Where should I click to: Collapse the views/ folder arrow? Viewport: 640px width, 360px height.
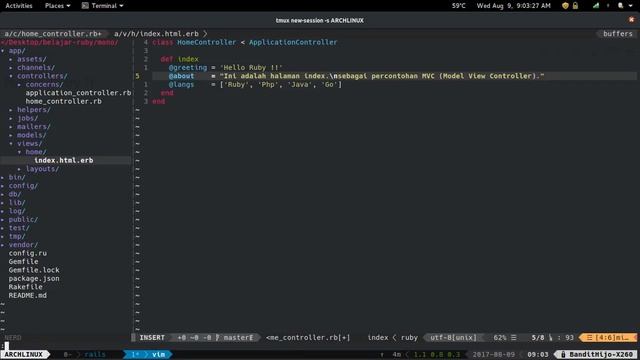pos(11,144)
